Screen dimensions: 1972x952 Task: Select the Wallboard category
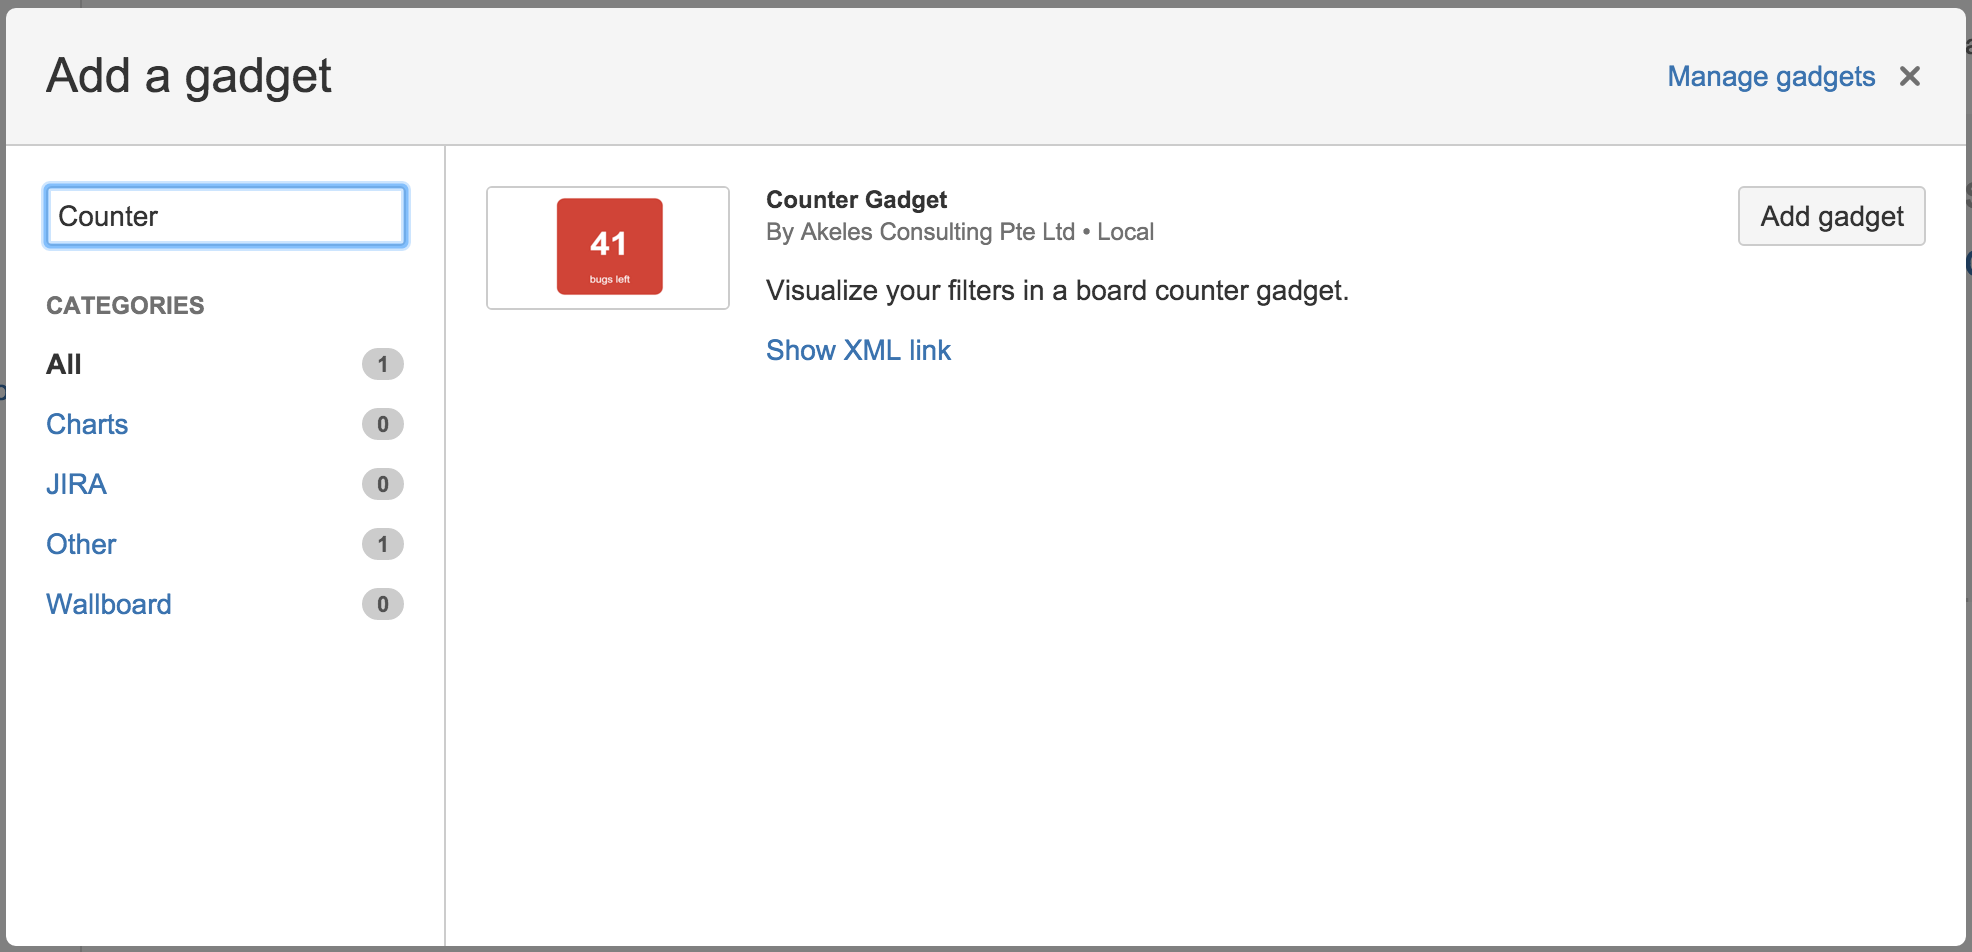pos(108,604)
